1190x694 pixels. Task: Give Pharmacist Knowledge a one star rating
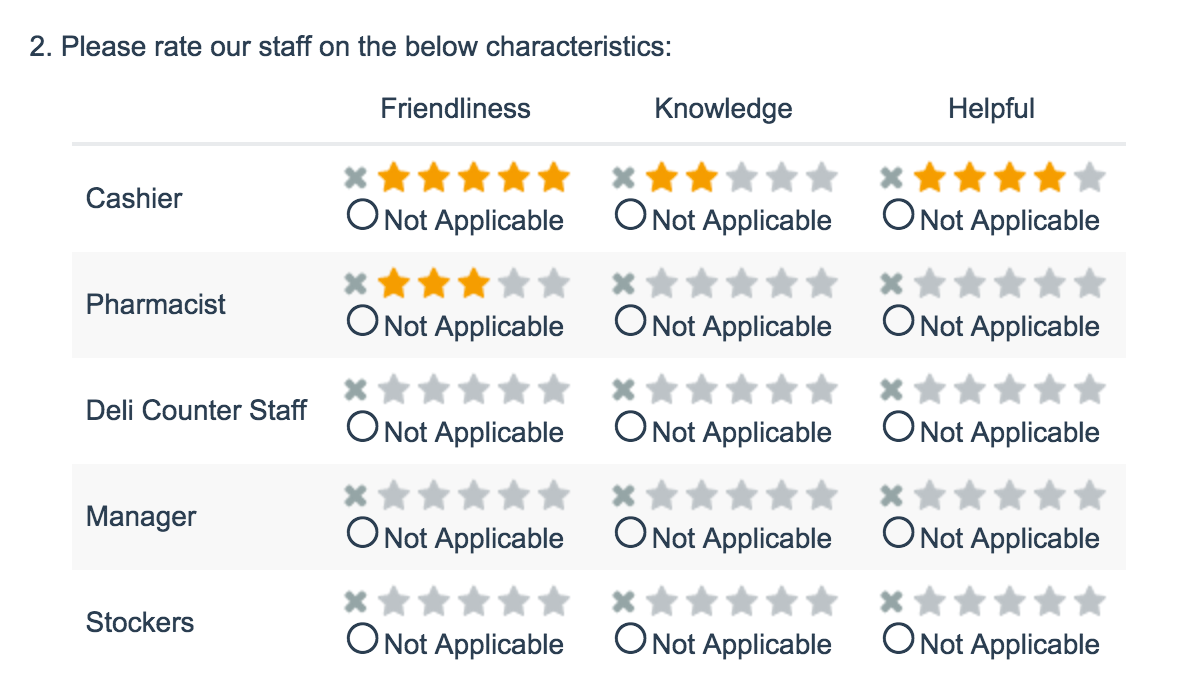tap(661, 285)
